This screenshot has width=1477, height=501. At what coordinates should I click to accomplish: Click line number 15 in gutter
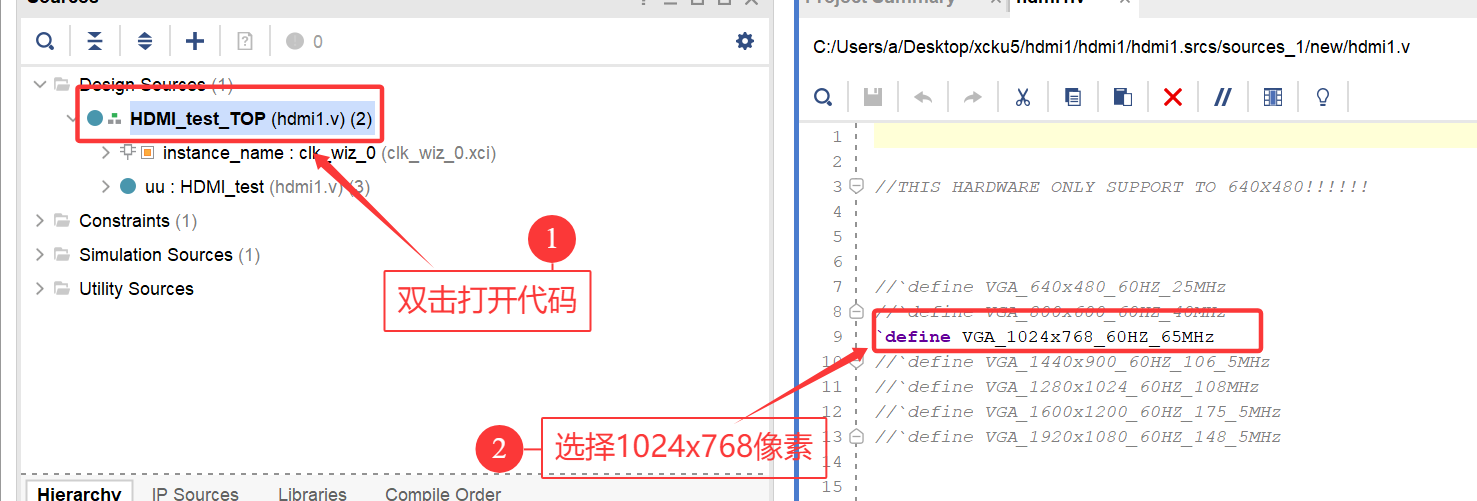click(832, 487)
